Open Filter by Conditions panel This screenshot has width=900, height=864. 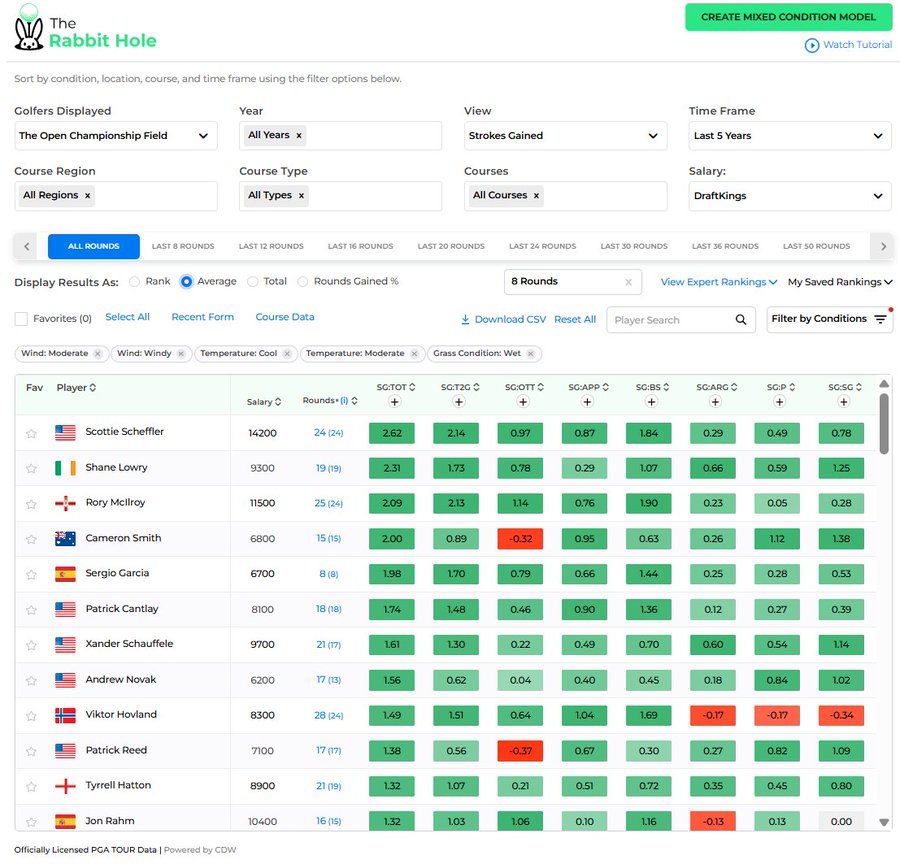point(829,319)
